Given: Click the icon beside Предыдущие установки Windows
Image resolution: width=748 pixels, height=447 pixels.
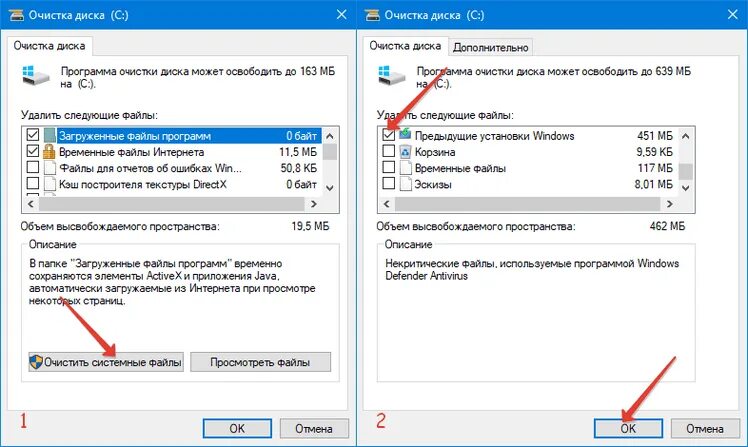Looking at the screenshot, I should tap(405, 135).
